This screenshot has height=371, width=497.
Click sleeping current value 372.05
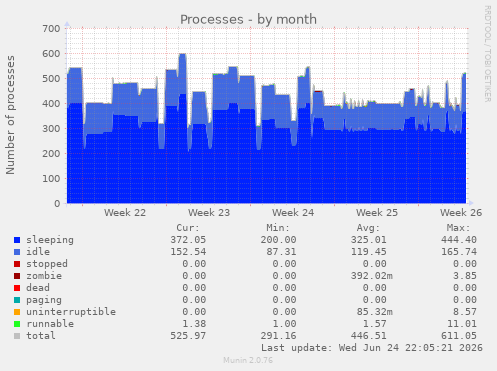(x=188, y=240)
